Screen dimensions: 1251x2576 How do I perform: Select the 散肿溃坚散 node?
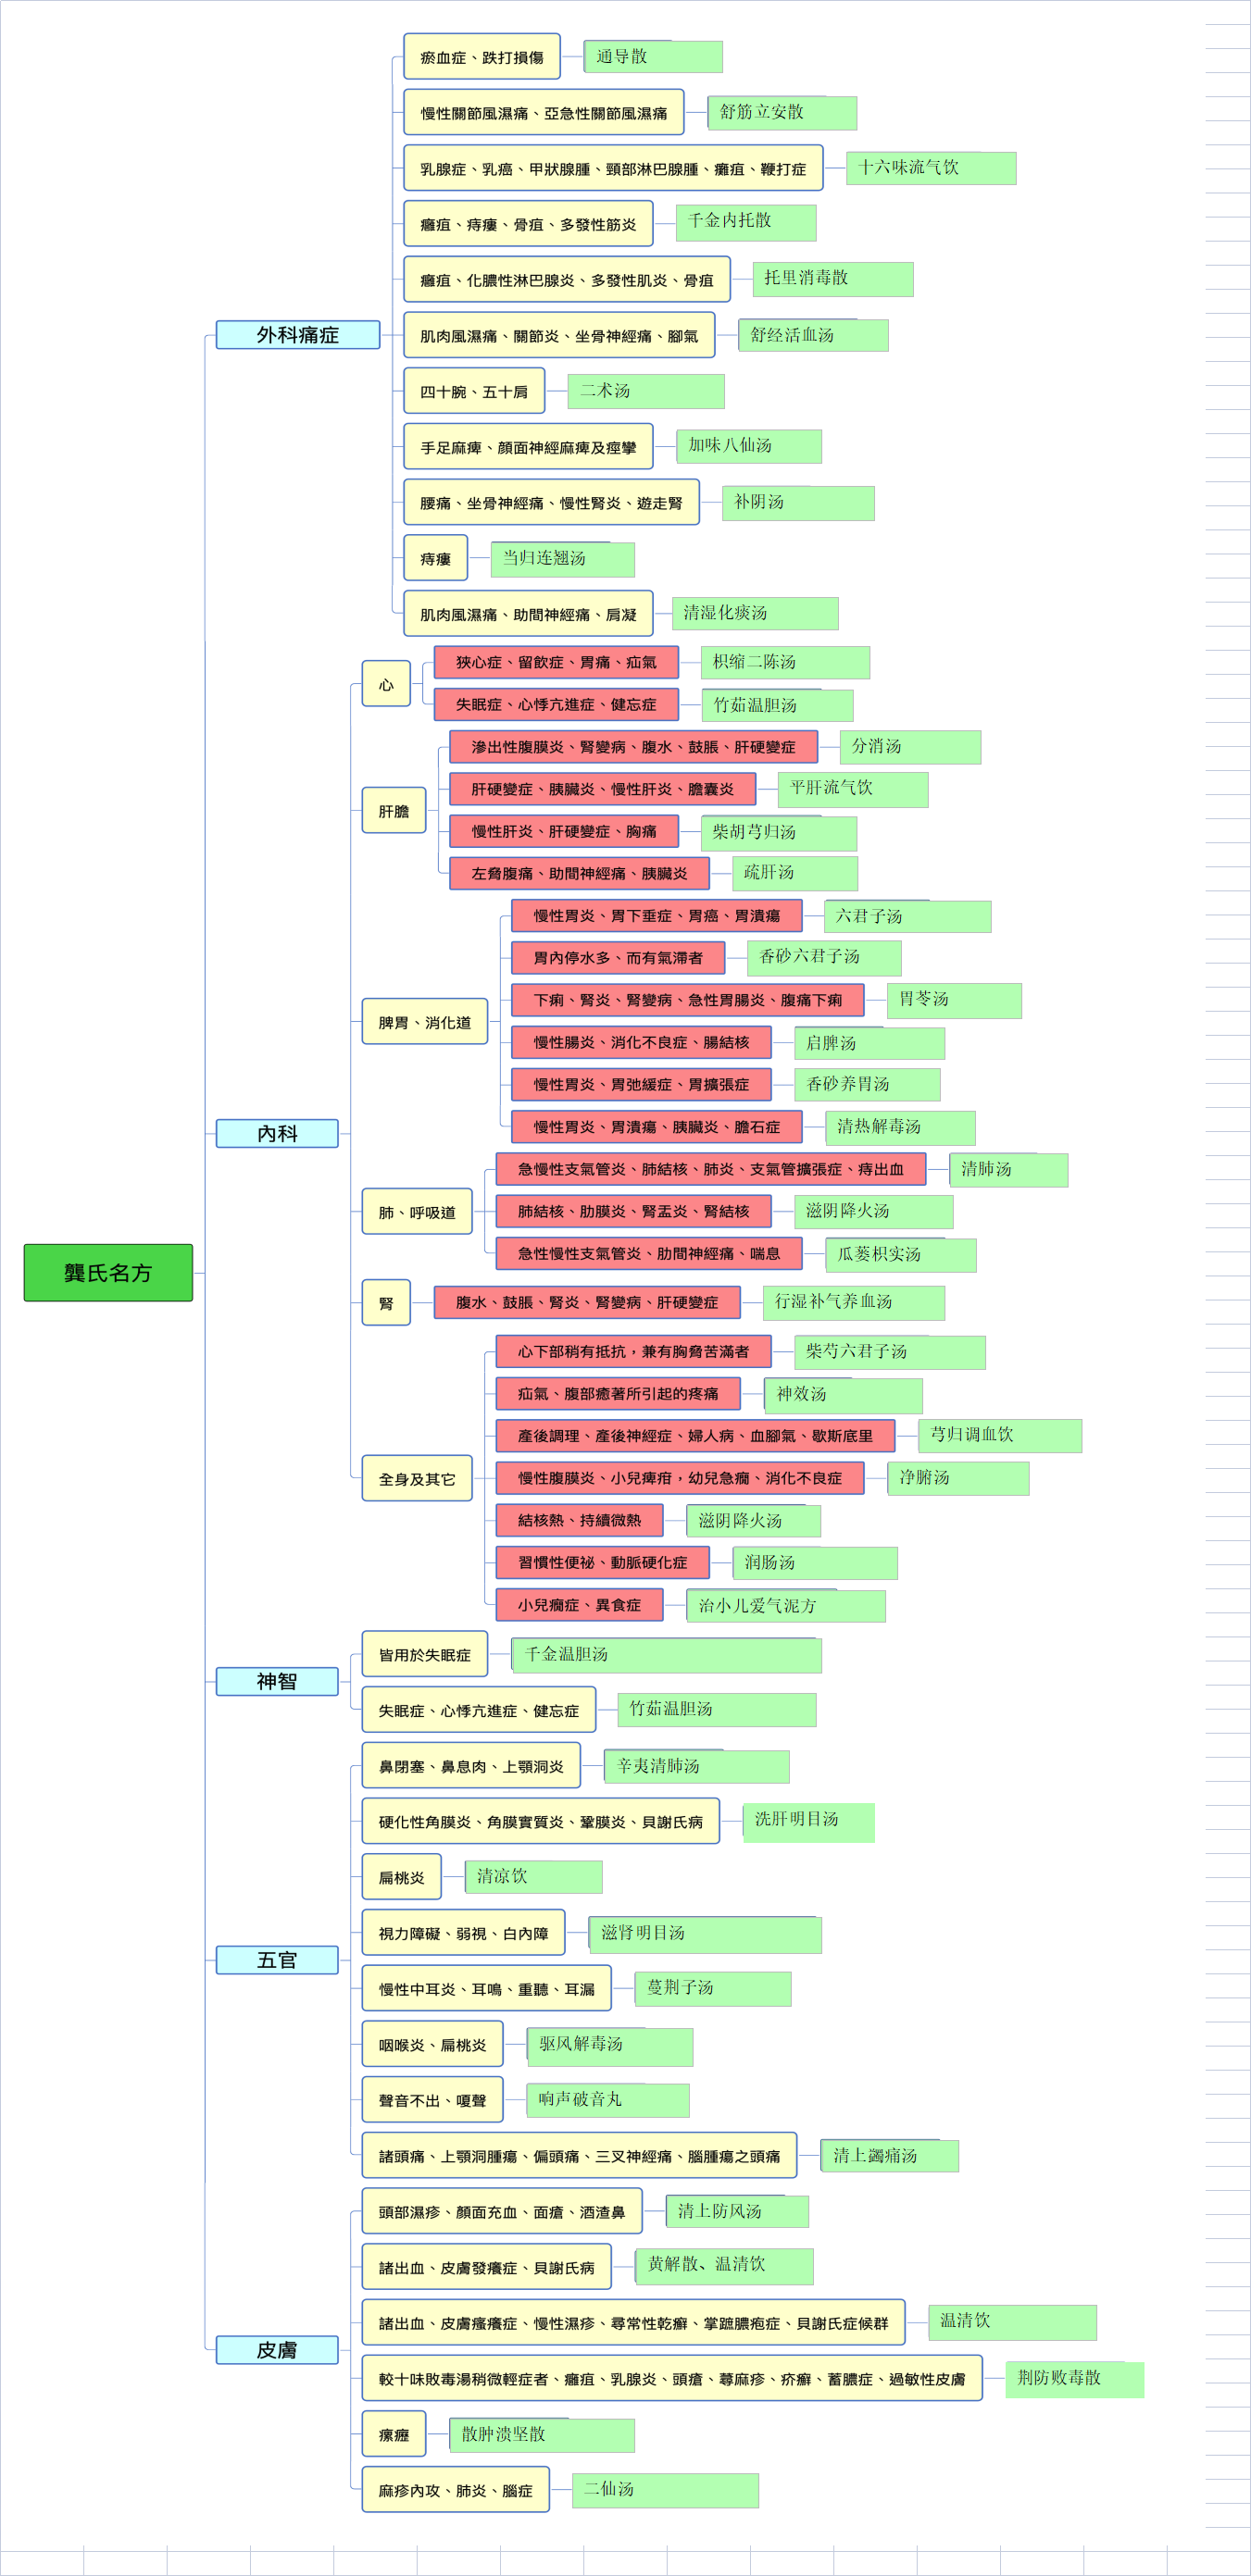(x=542, y=2435)
